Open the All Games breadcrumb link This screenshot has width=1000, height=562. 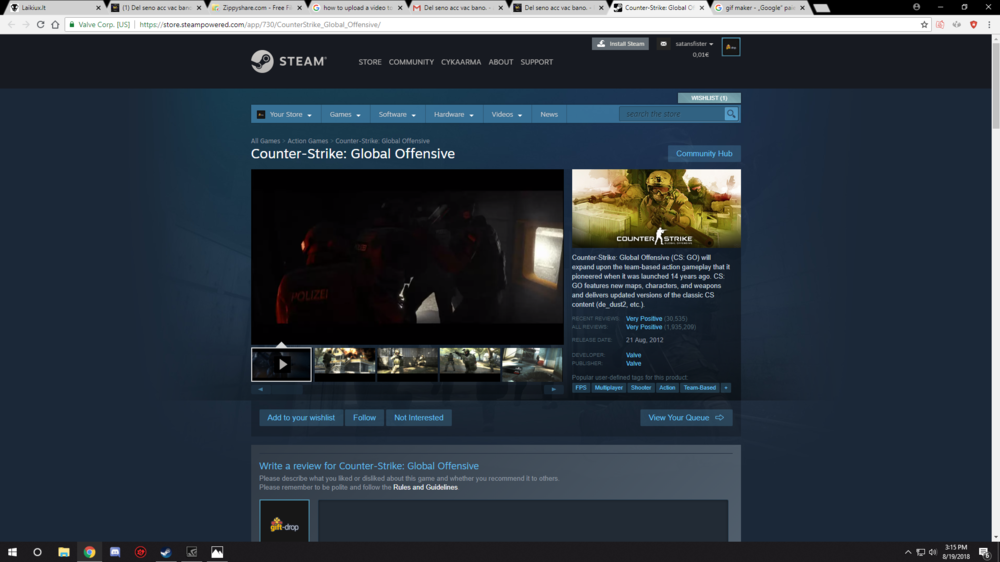[265, 141]
